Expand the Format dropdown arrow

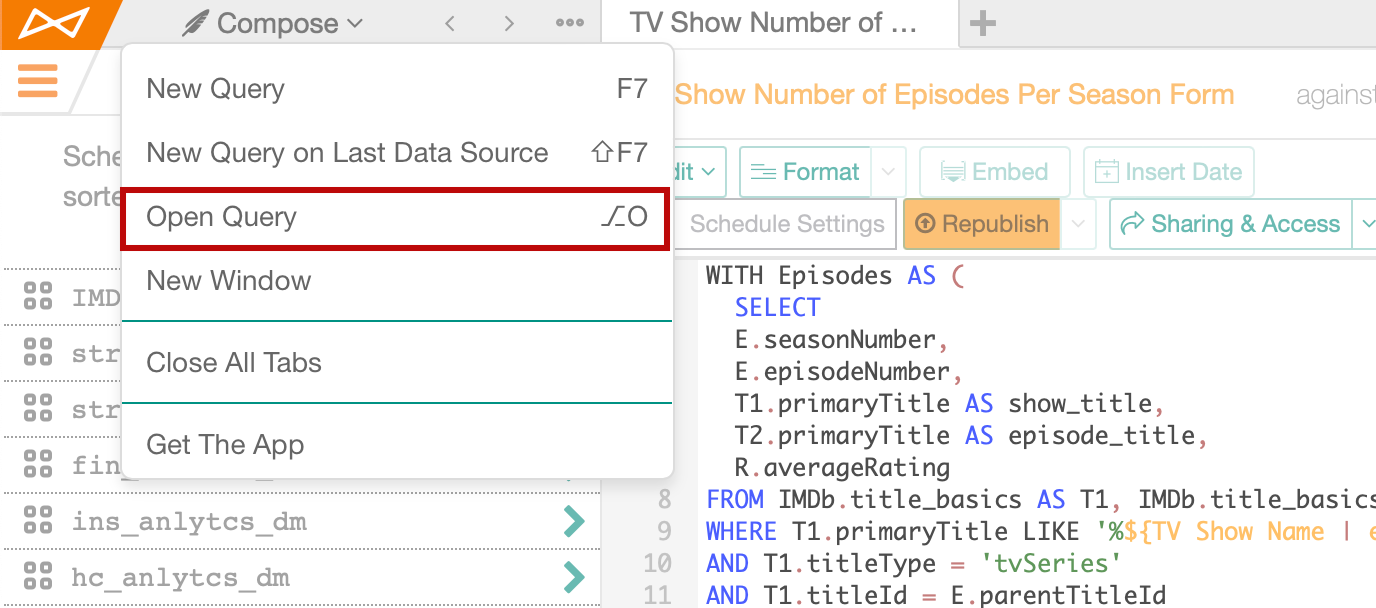click(890, 172)
